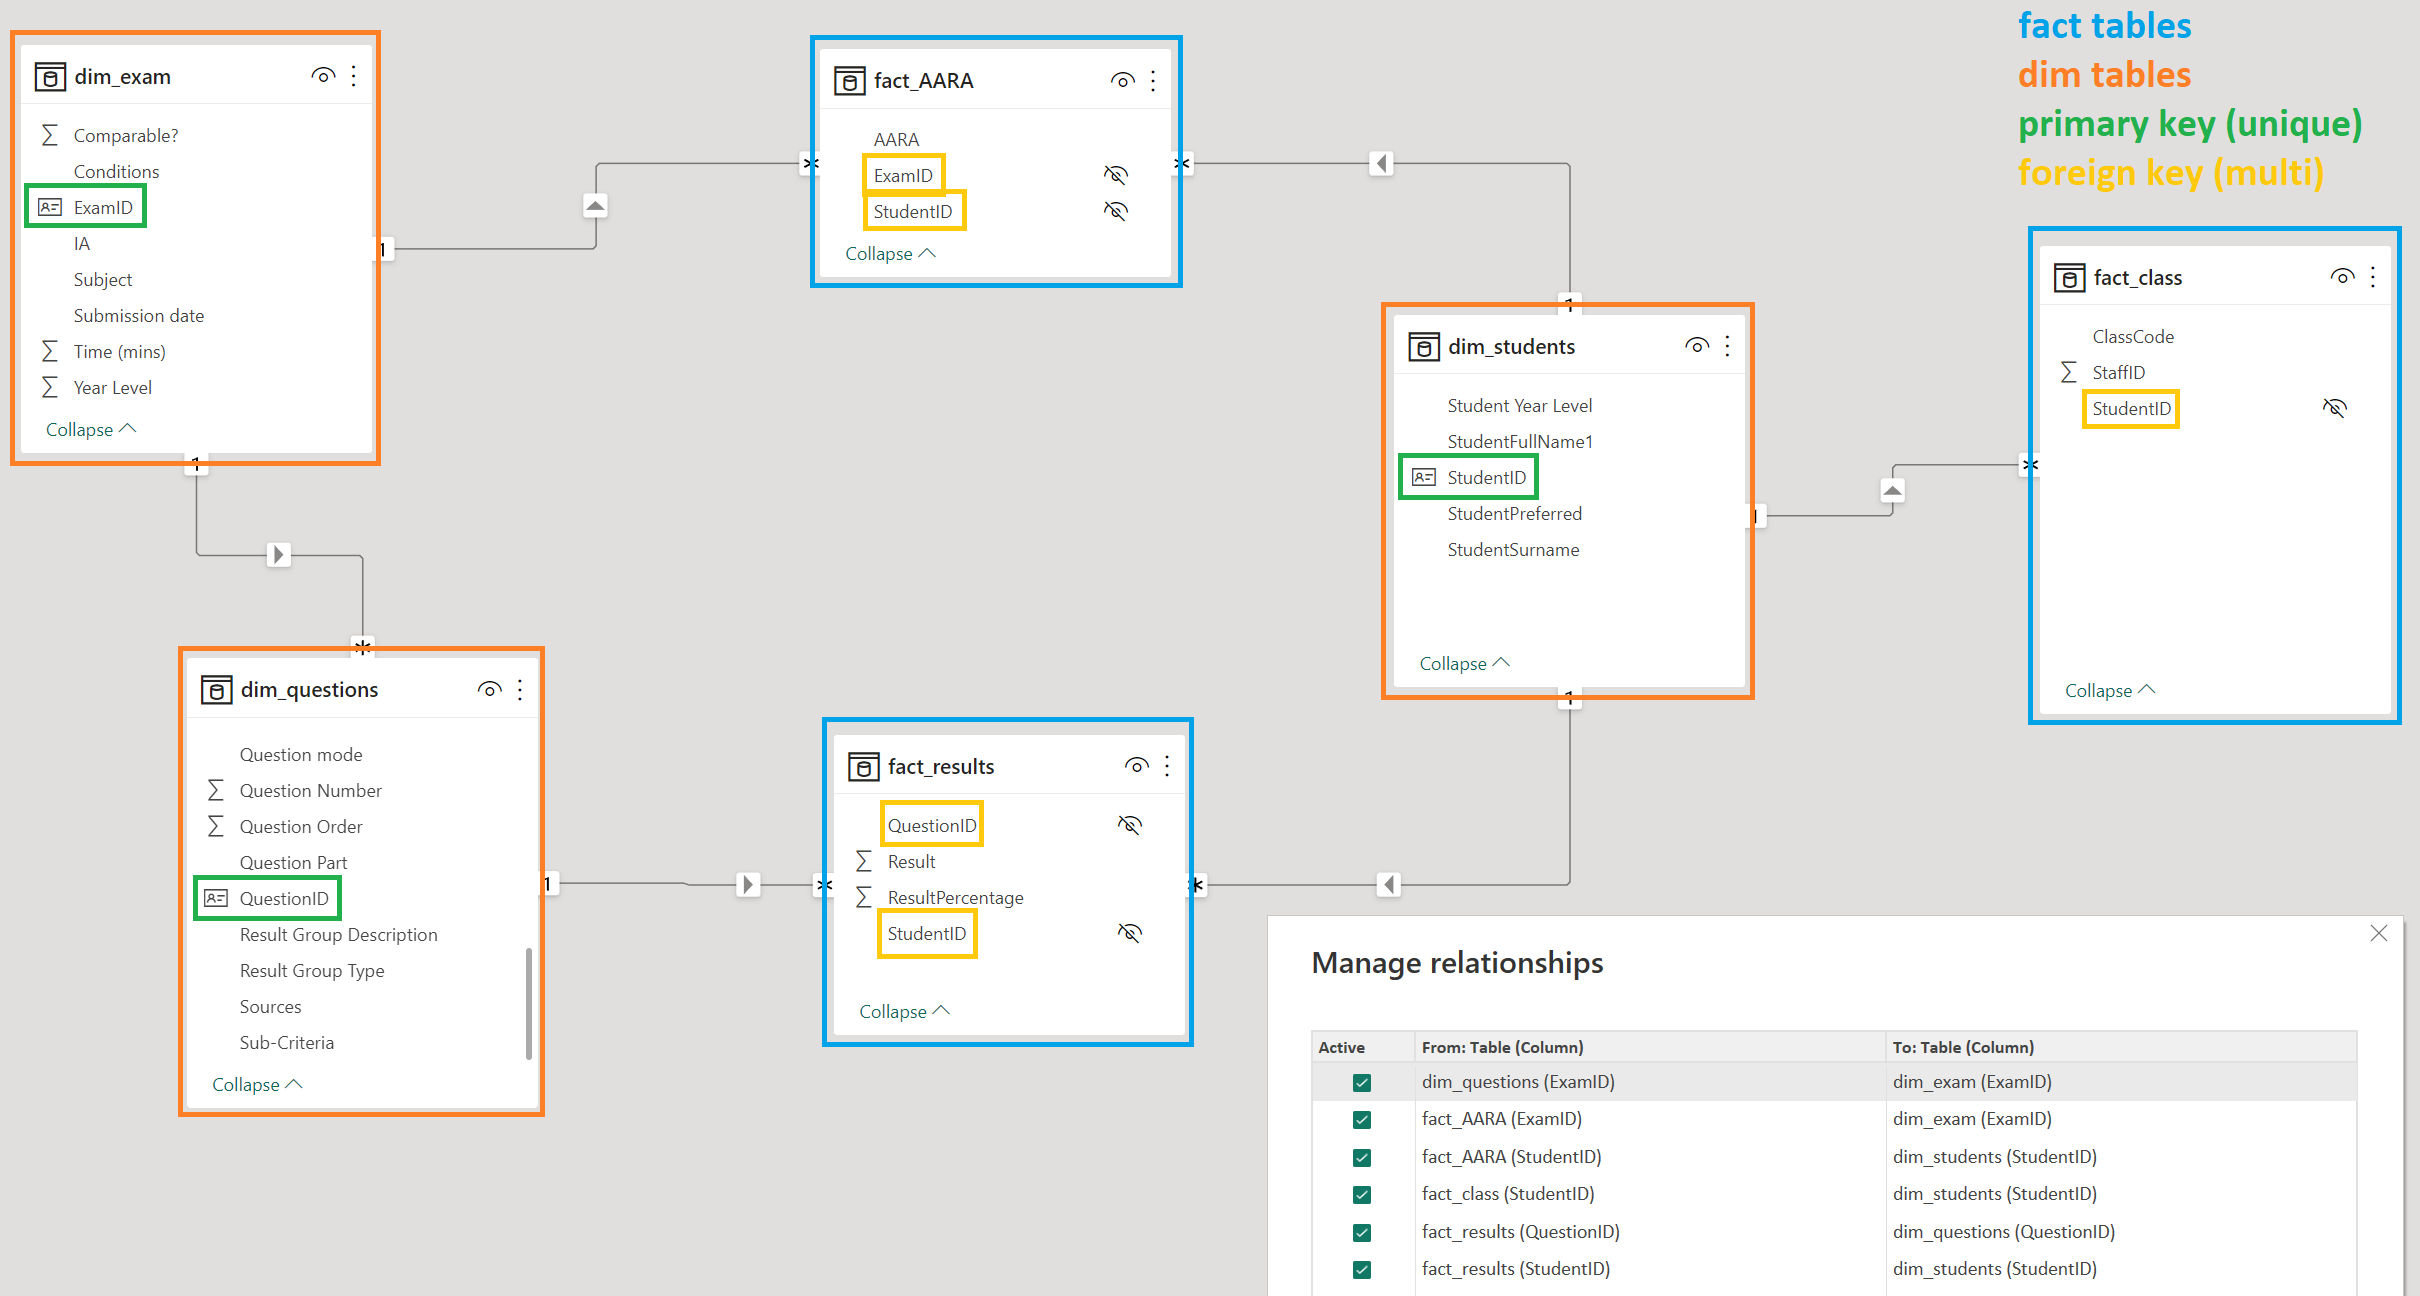Click filter arrow between fact_AARA and dim_students

click(1381, 163)
